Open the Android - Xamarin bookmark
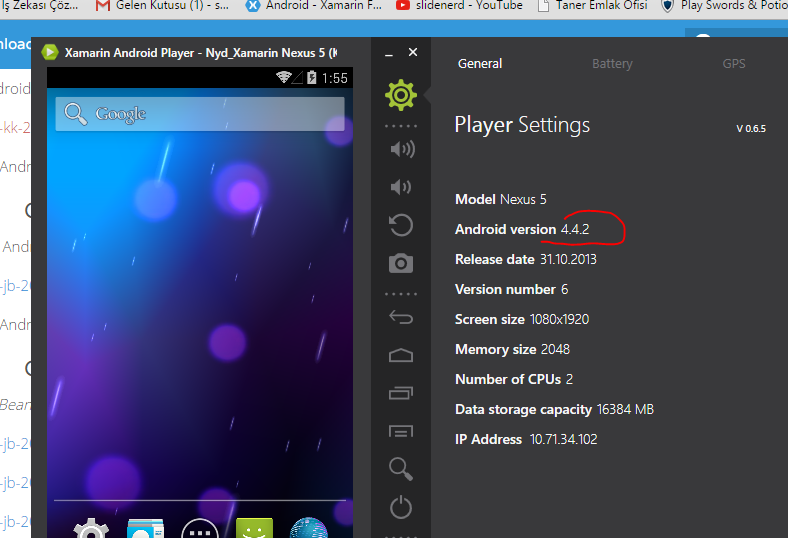This screenshot has height=538, width=788. (314, 6)
